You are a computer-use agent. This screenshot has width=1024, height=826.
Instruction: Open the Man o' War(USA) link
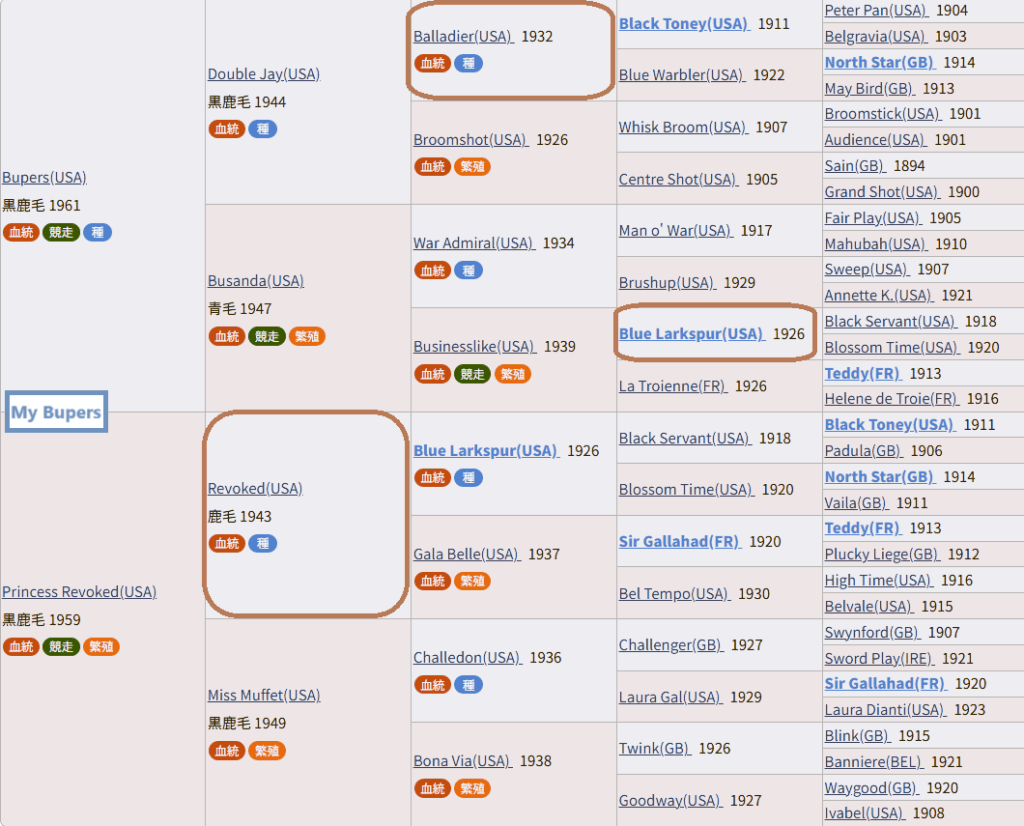[x=676, y=230]
